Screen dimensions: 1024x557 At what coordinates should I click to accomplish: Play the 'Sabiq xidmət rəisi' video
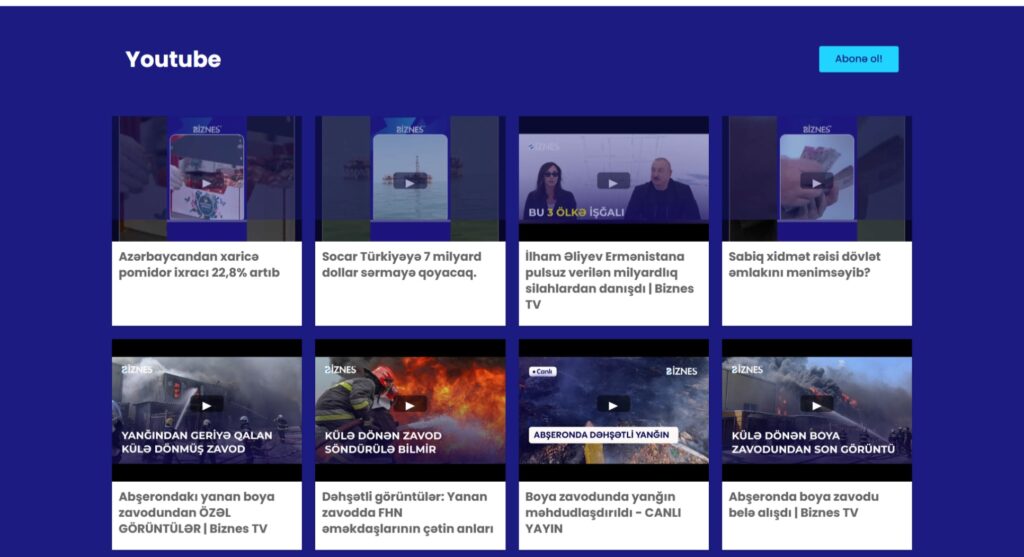click(816, 182)
